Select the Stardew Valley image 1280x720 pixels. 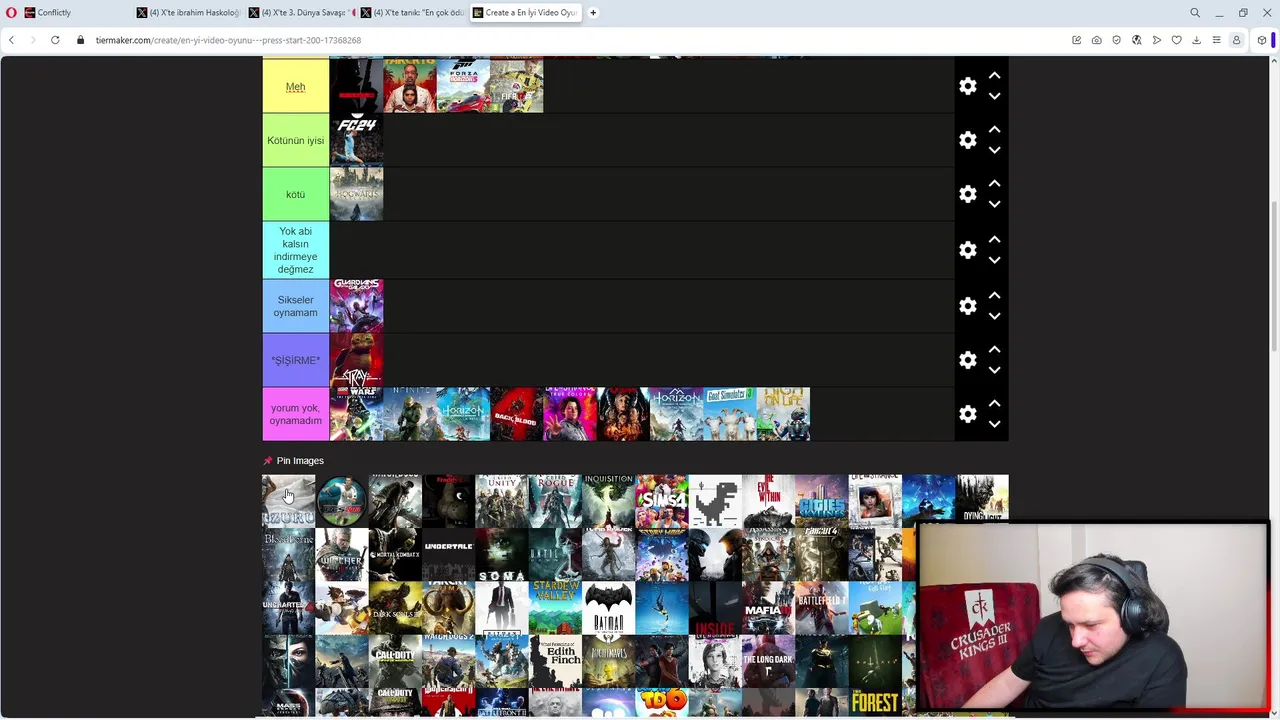click(555, 608)
